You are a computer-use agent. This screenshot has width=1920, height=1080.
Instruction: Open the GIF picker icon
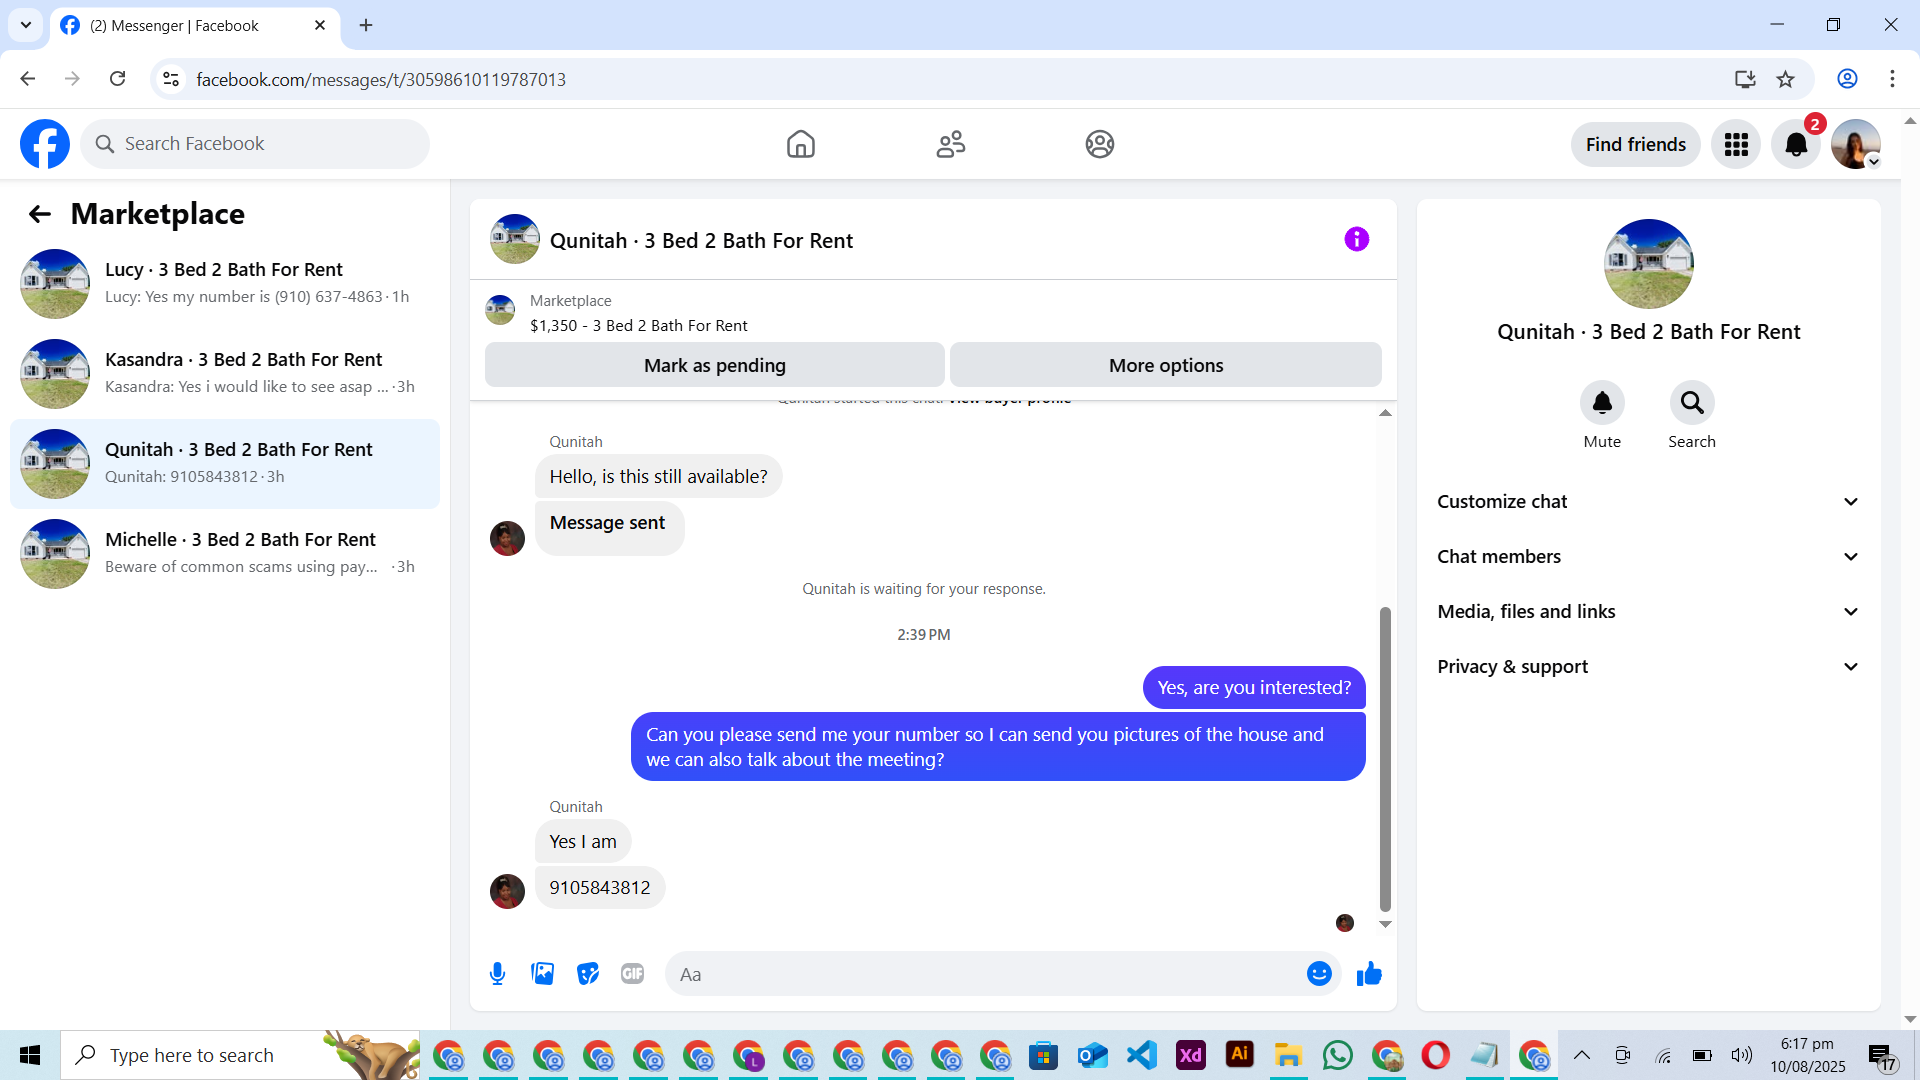tap(632, 973)
